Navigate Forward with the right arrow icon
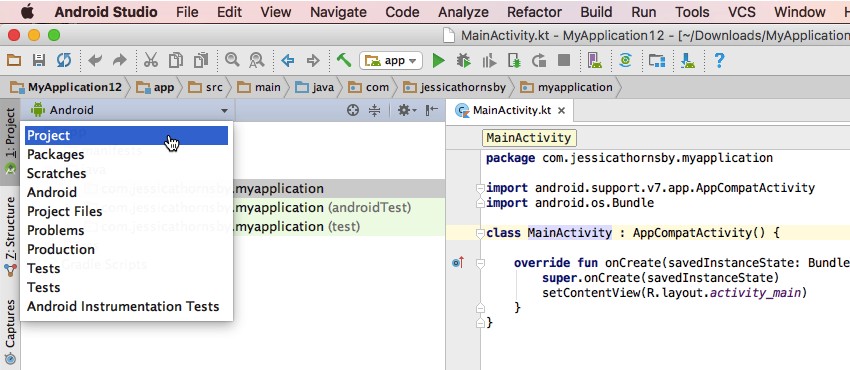The height and width of the screenshot is (370, 850). (313, 60)
